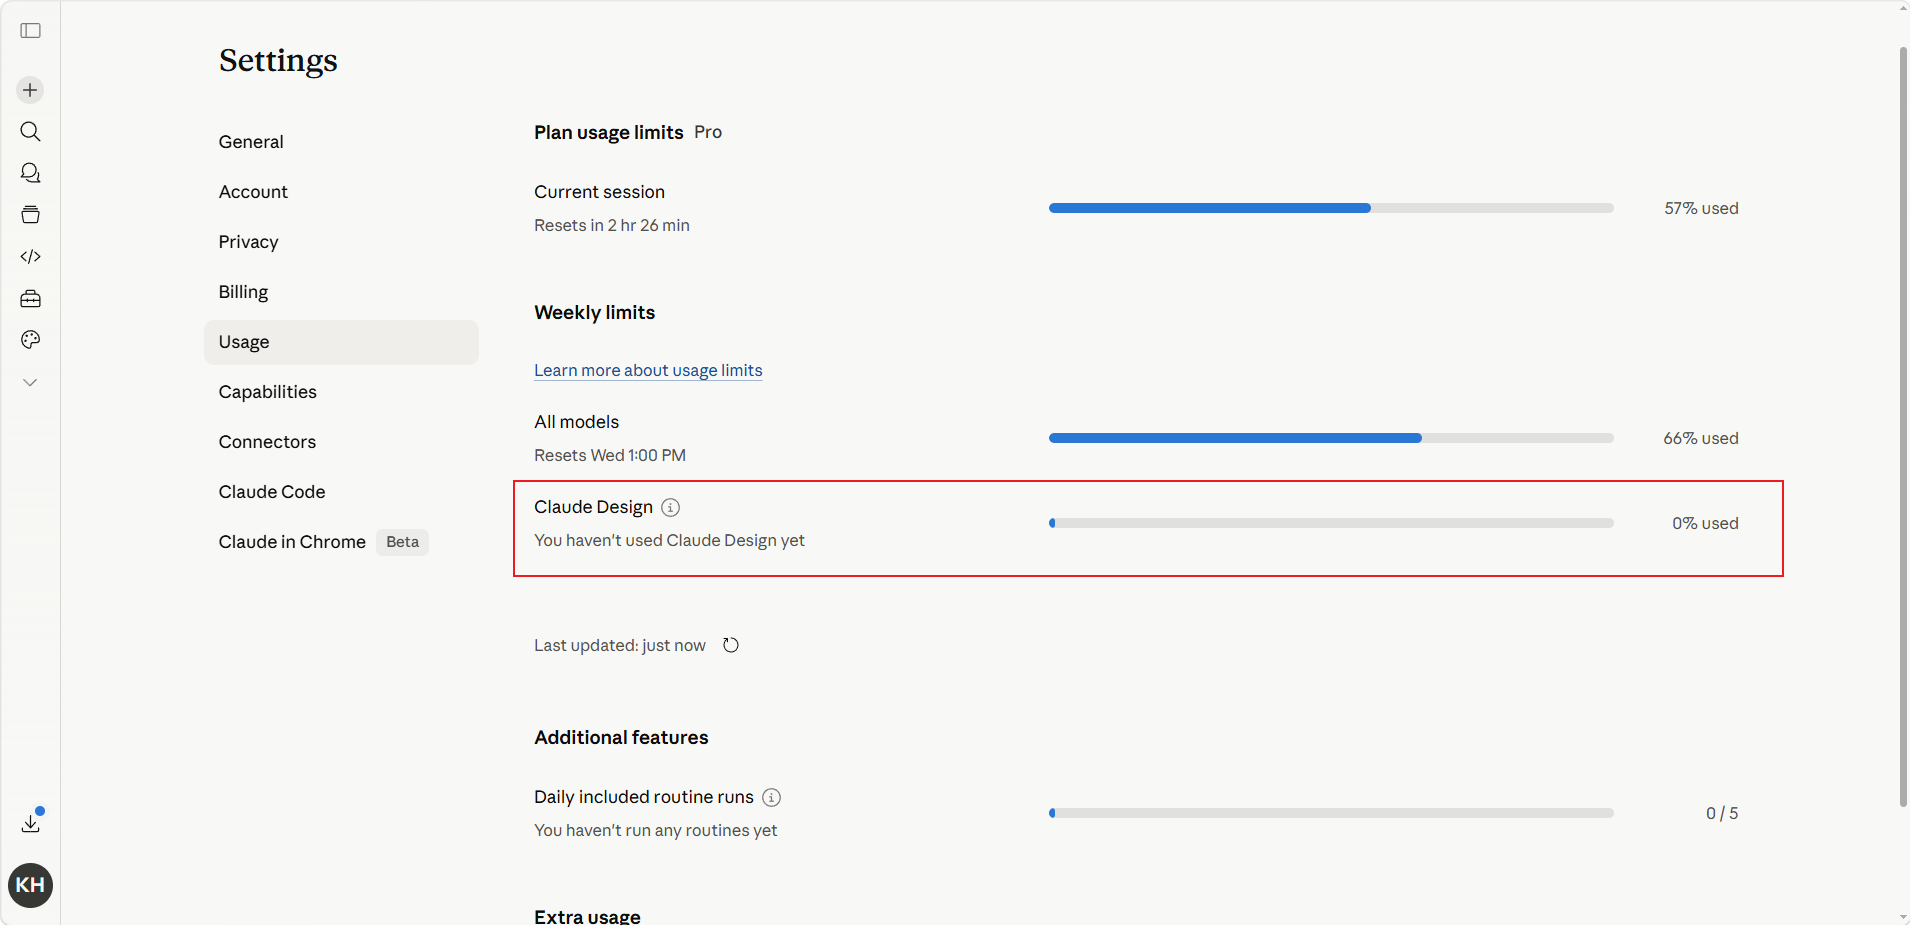Click the "Resets in 2 hr 26 min" text
The height and width of the screenshot is (925, 1910).
(612, 225)
